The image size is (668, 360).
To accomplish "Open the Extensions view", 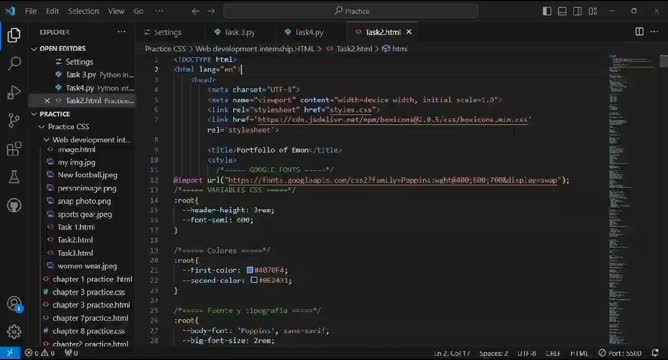I will [x=14, y=149].
